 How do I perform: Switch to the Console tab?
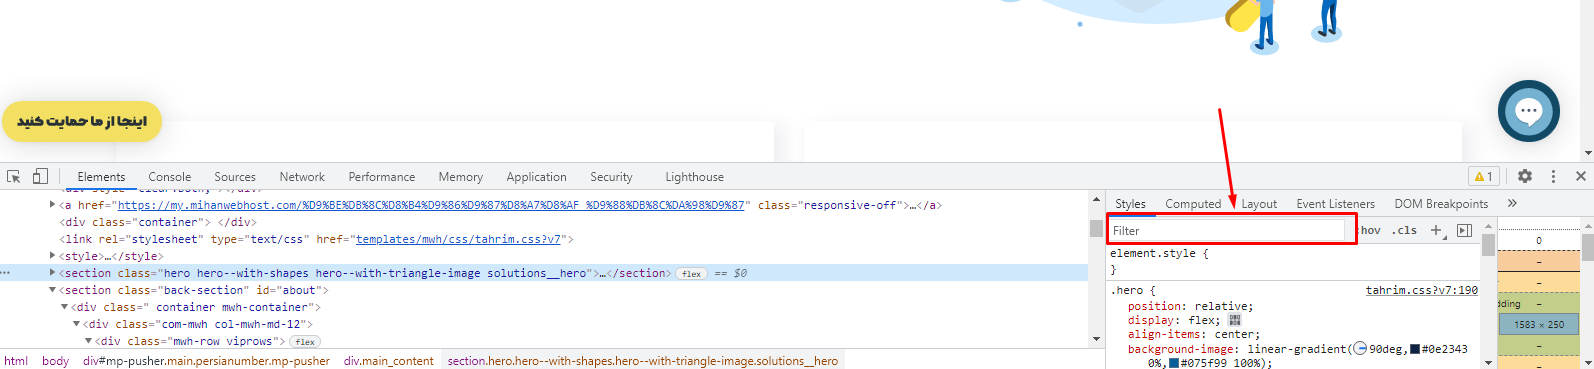point(170,177)
